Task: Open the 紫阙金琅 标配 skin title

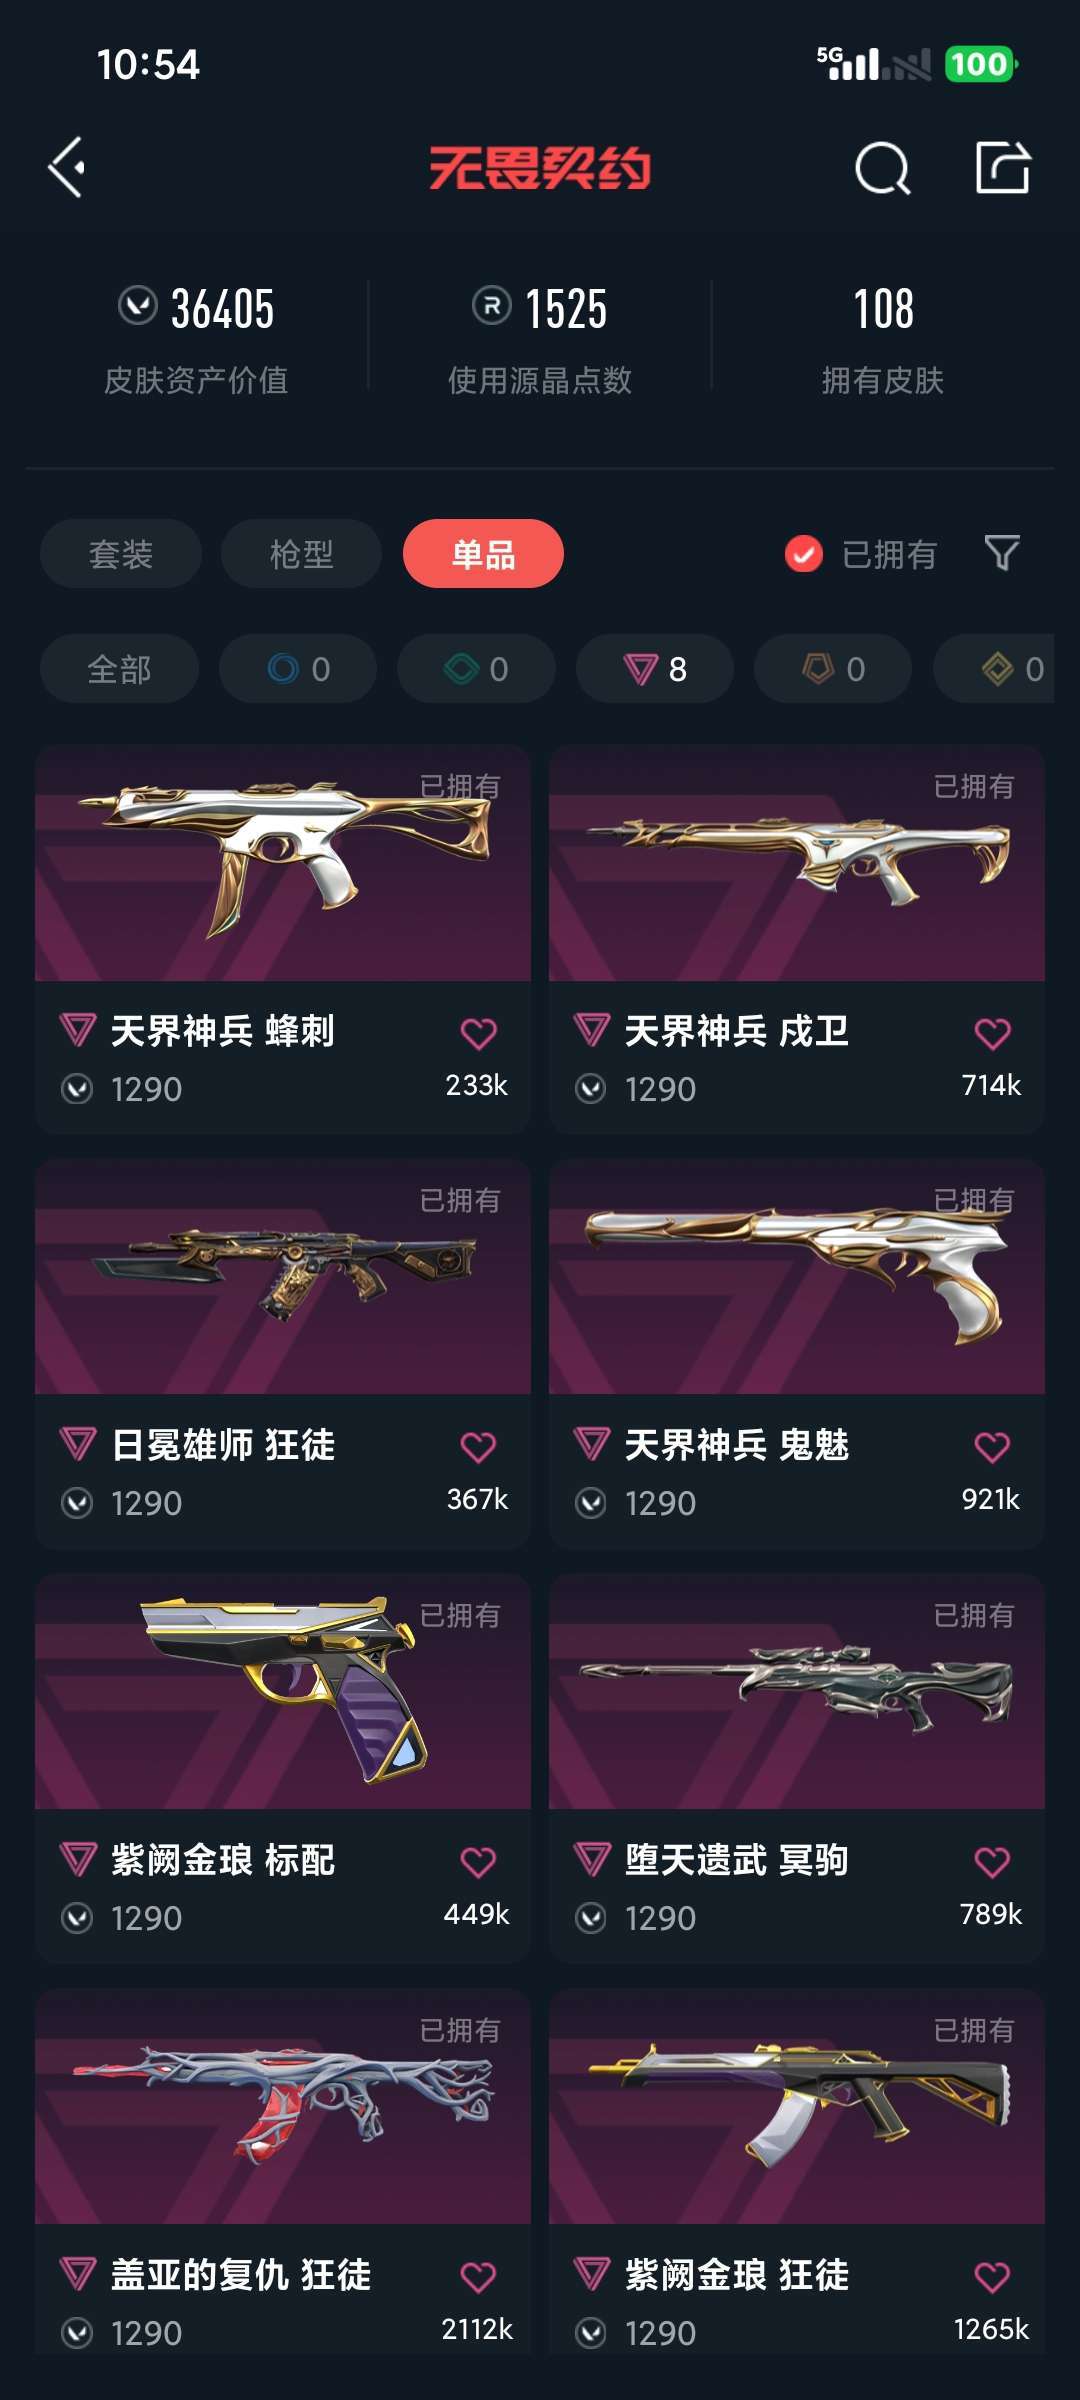Action: pyautogui.click(x=223, y=1860)
